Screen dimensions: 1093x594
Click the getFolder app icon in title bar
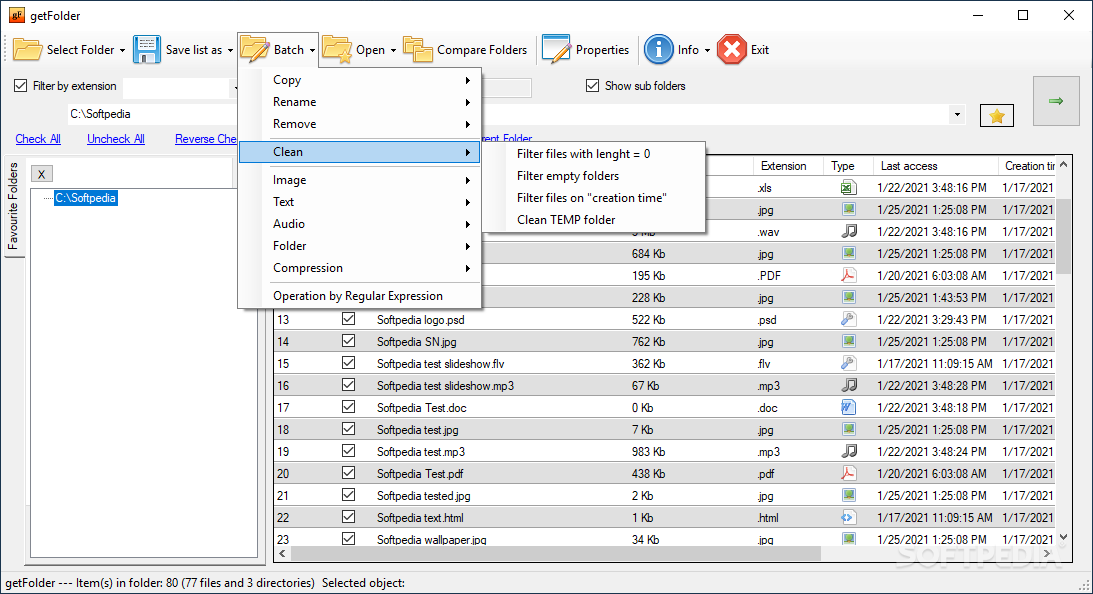[x=17, y=15]
